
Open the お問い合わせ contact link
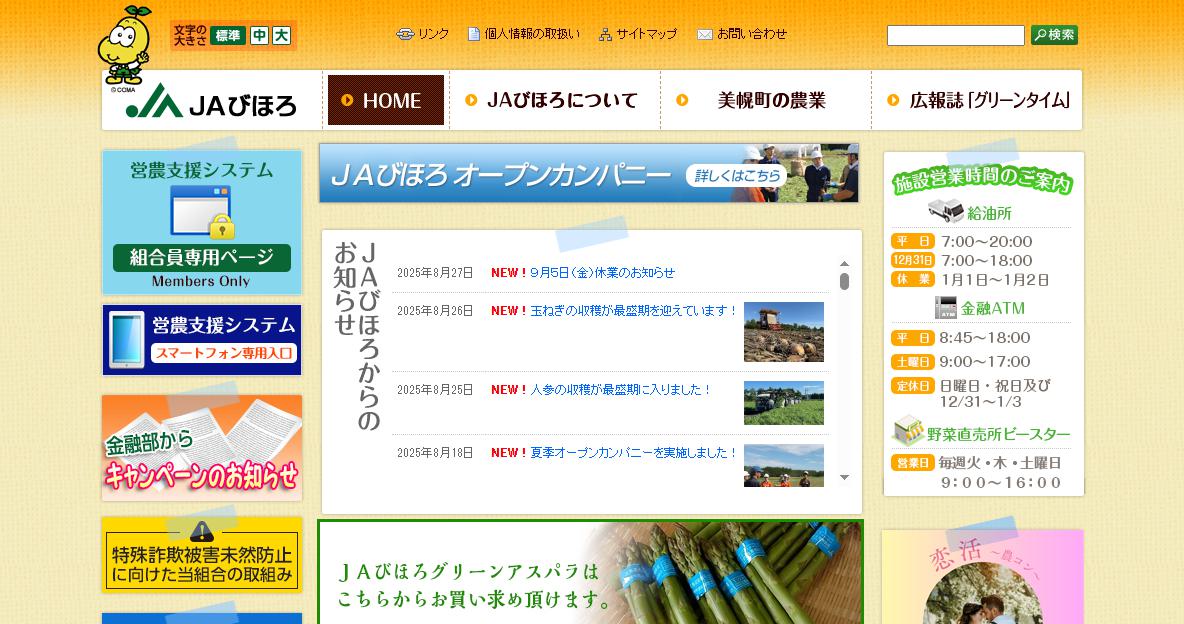(x=742, y=34)
